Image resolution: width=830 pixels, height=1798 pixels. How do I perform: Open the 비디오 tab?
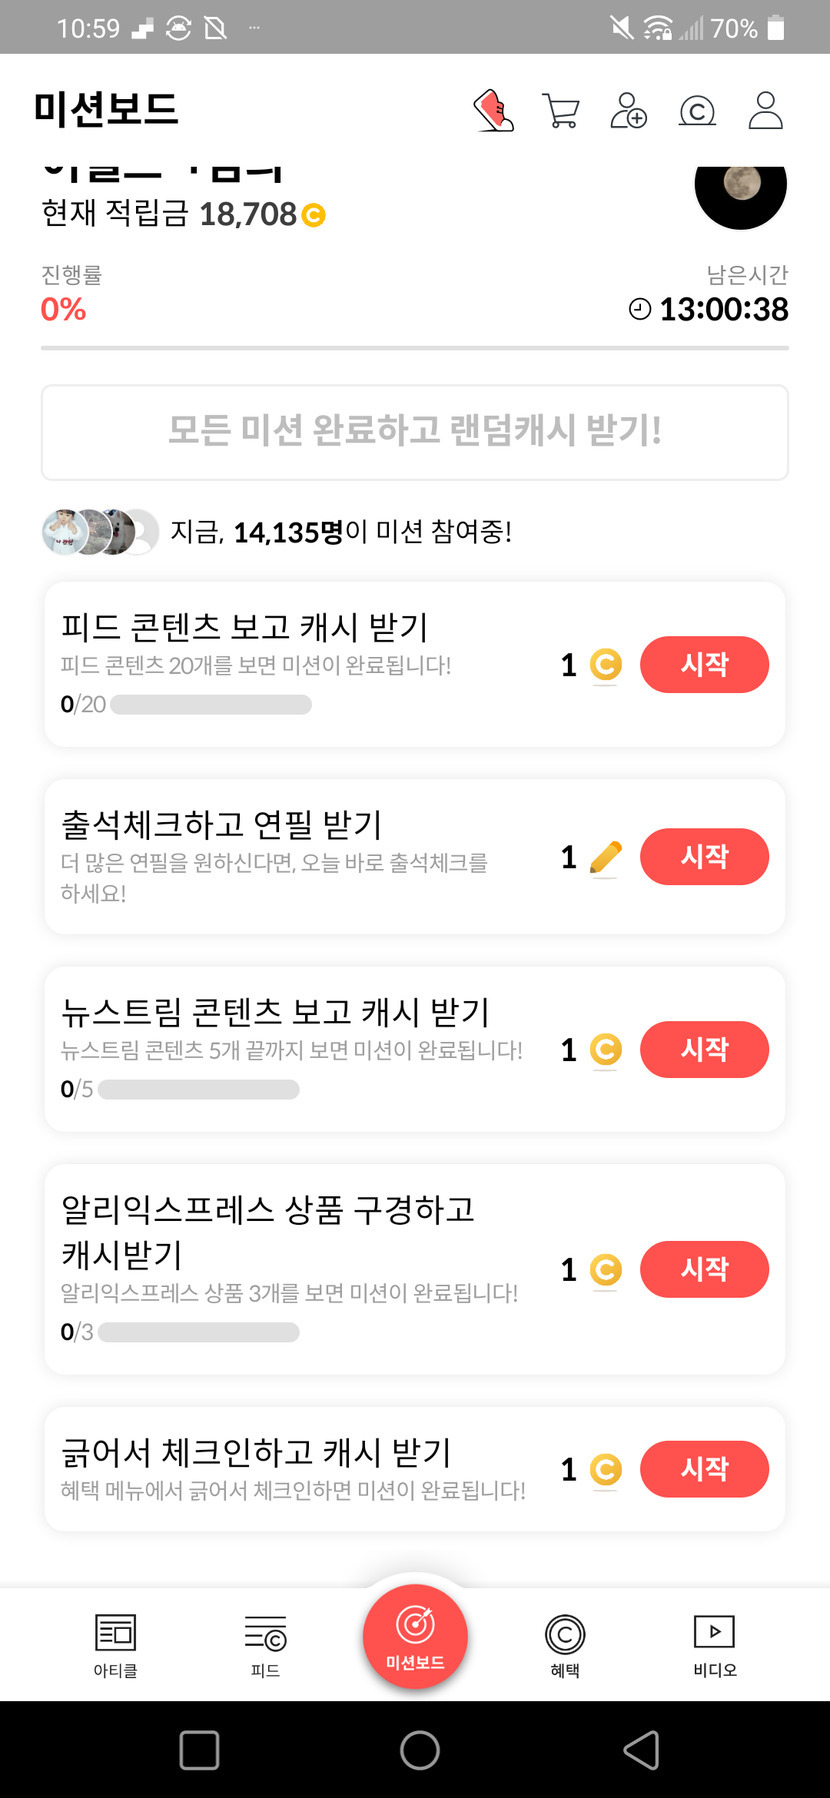pyautogui.click(x=714, y=1645)
